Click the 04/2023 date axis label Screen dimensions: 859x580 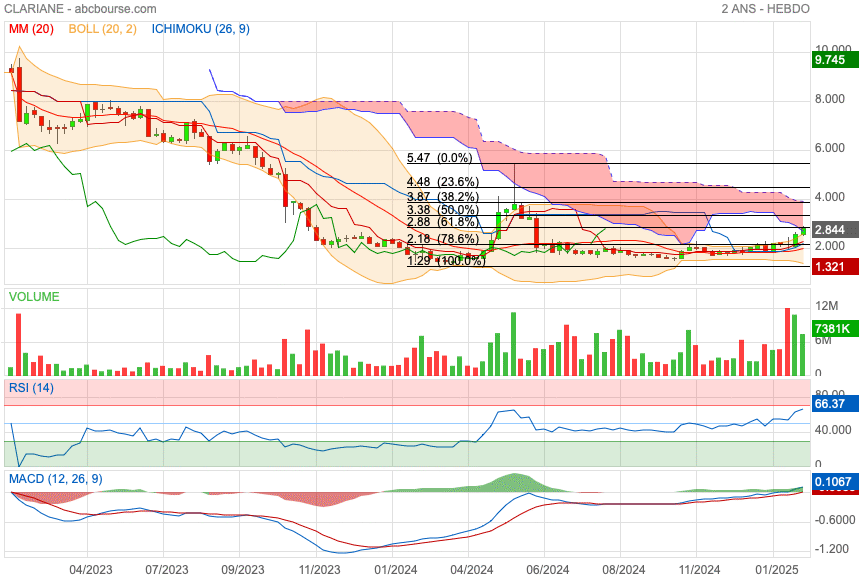click(x=90, y=570)
